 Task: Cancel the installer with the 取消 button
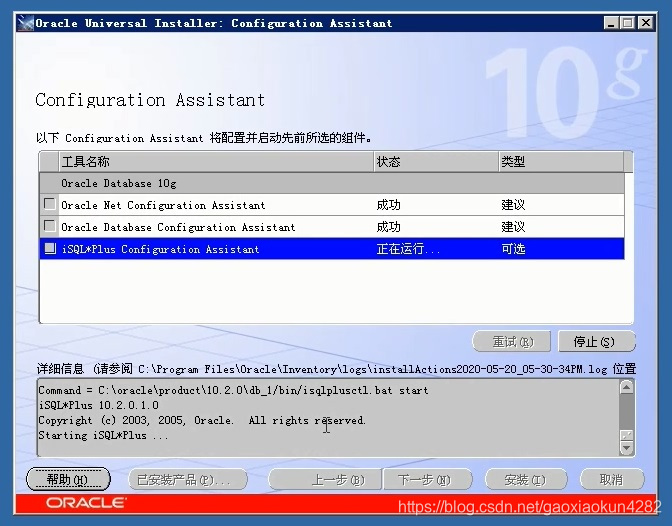click(x=612, y=479)
